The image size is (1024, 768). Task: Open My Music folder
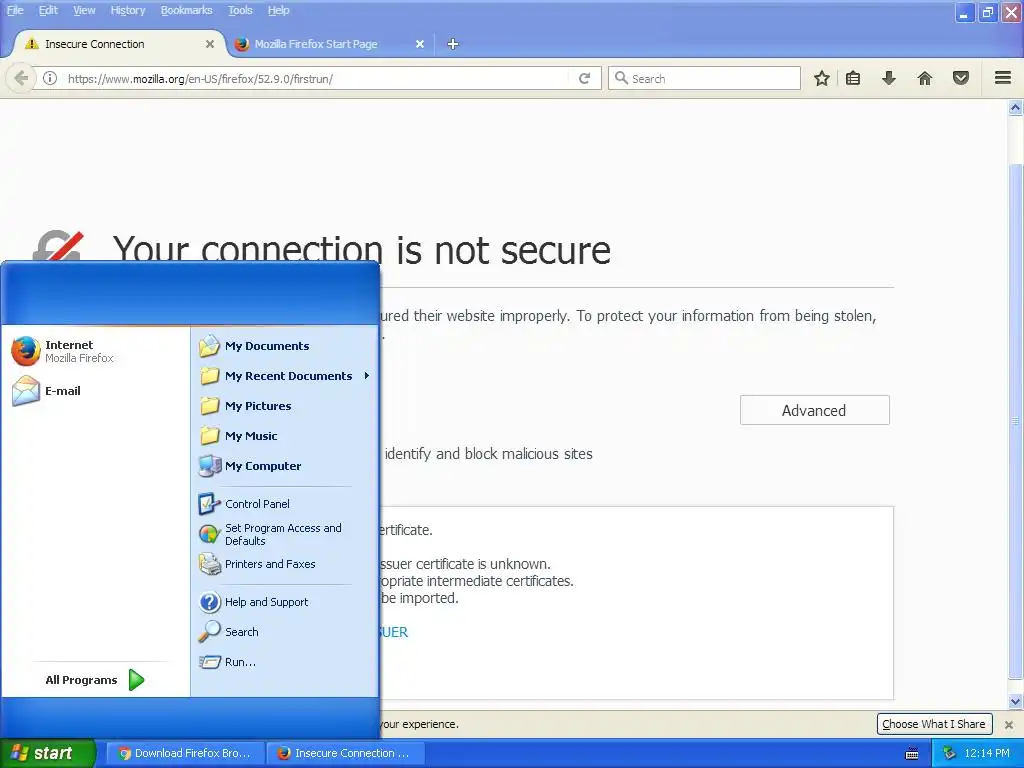point(284,436)
